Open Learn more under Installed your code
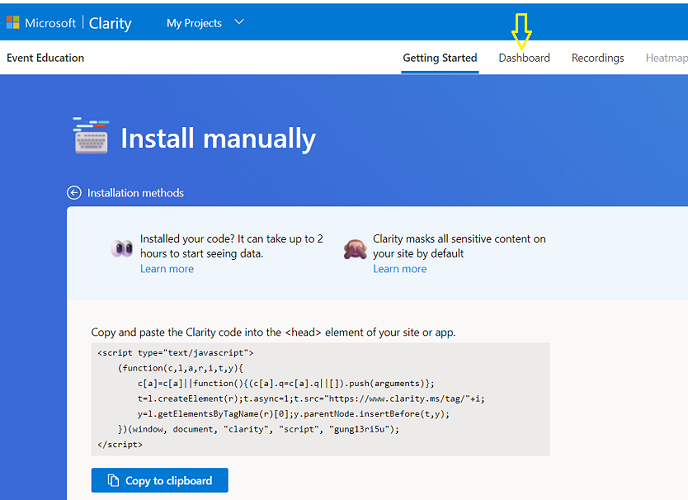Viewport: 688px width, 500px height. pos(167,269)
